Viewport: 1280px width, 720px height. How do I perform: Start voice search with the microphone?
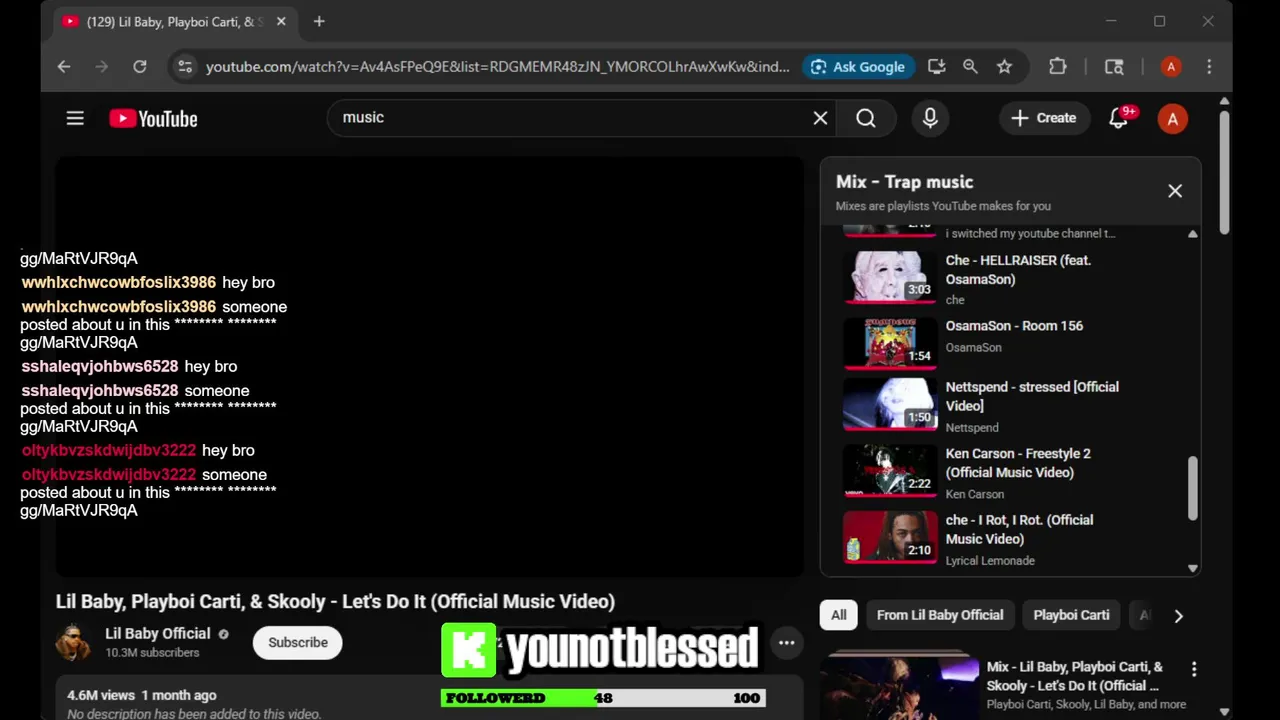coord(930,118)
